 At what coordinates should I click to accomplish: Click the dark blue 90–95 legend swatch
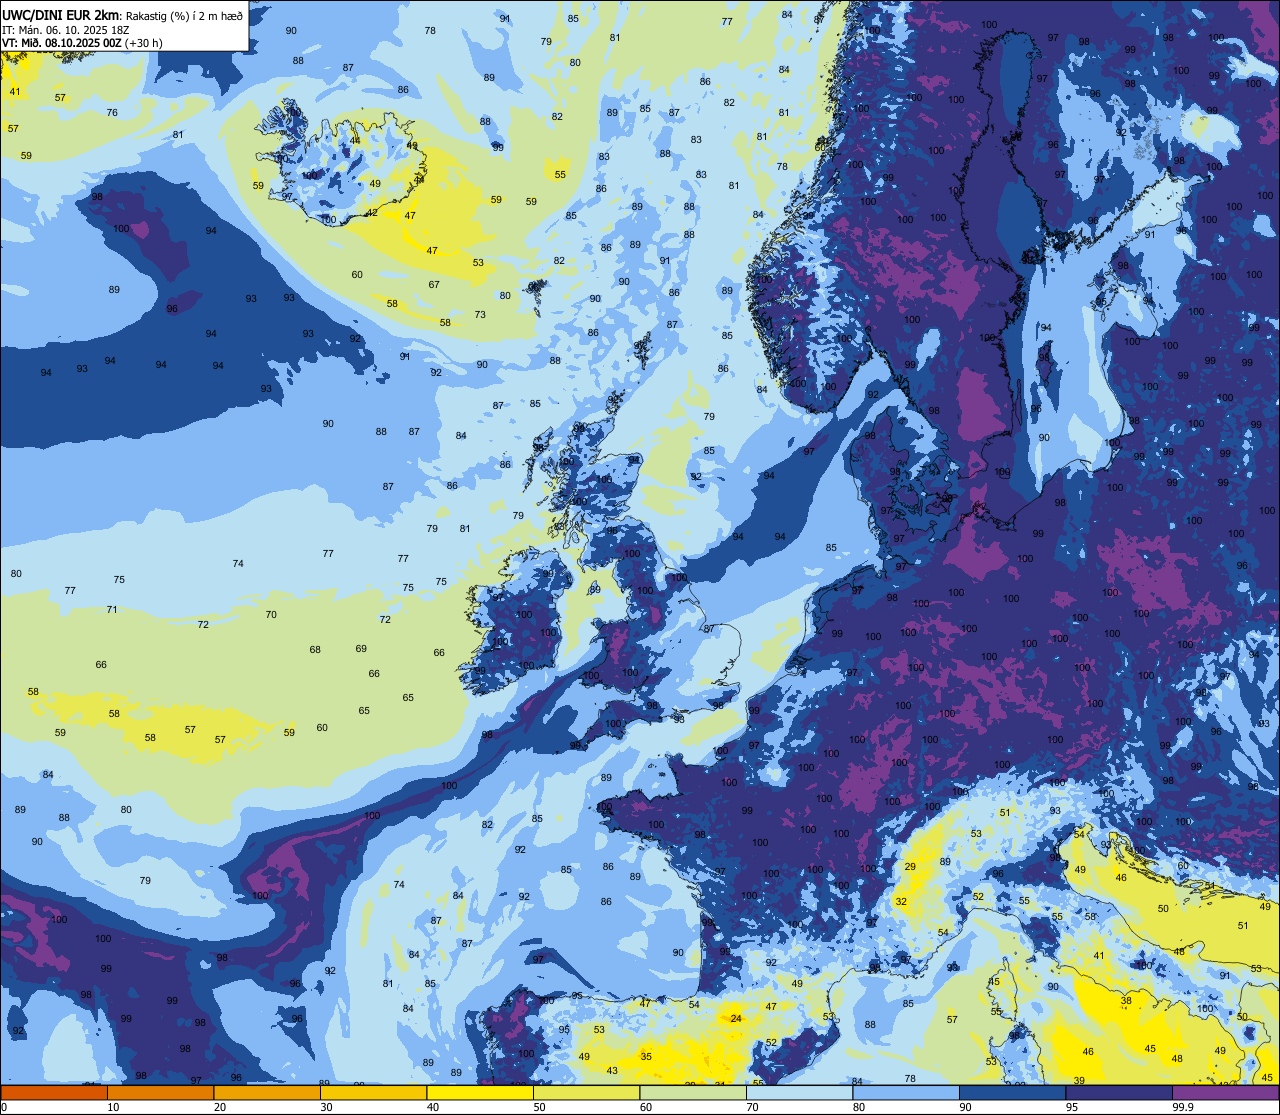point(1012,1092)
